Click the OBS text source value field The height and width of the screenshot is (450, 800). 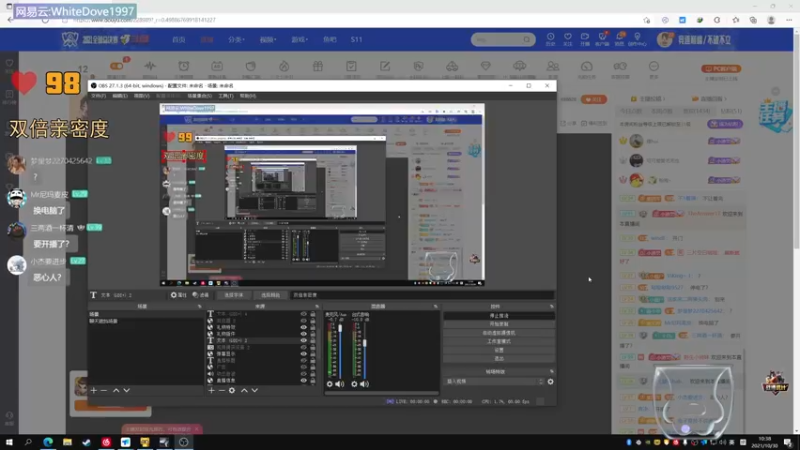coord(422,295)
